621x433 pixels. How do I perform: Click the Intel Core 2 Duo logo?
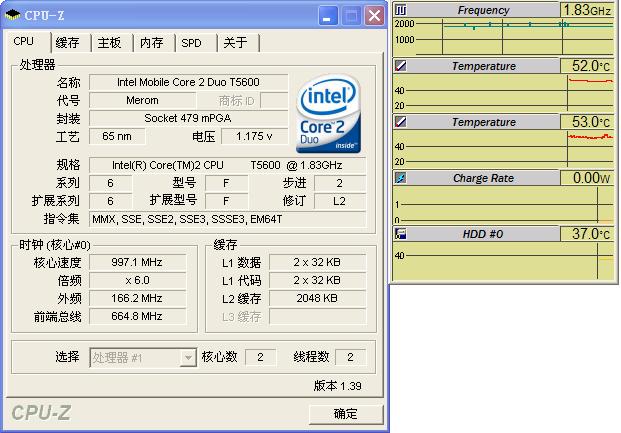(x=328, y=114)
